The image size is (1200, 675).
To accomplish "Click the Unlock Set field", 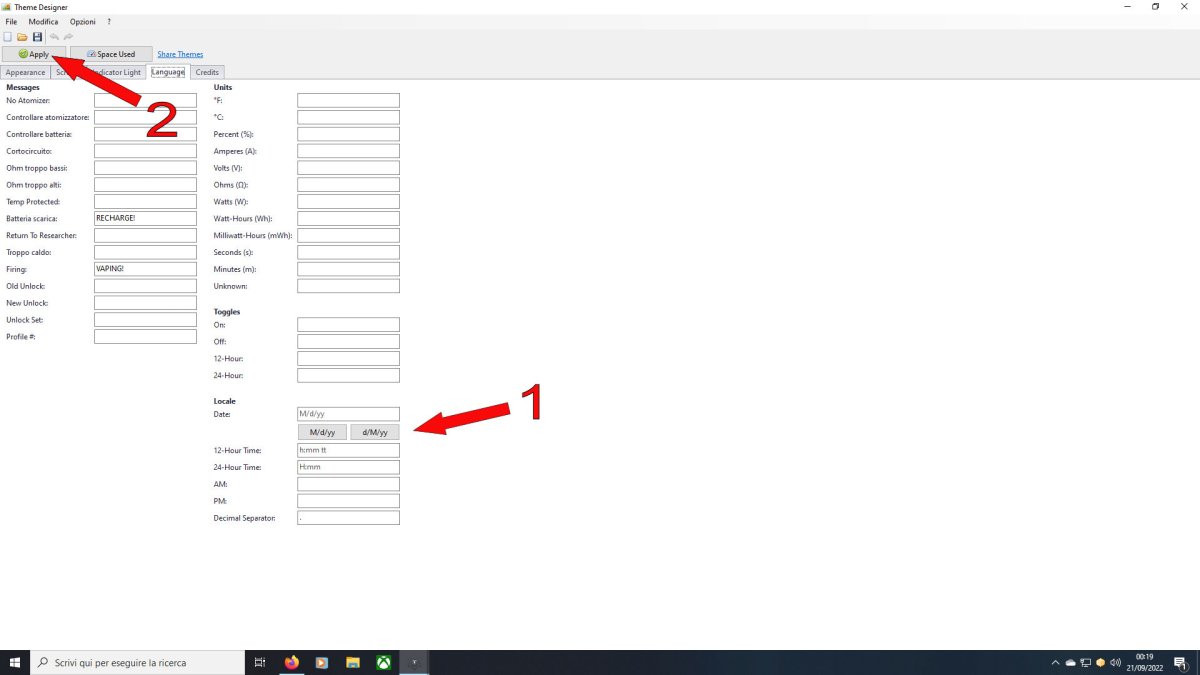I will click(x=145, y=320).
